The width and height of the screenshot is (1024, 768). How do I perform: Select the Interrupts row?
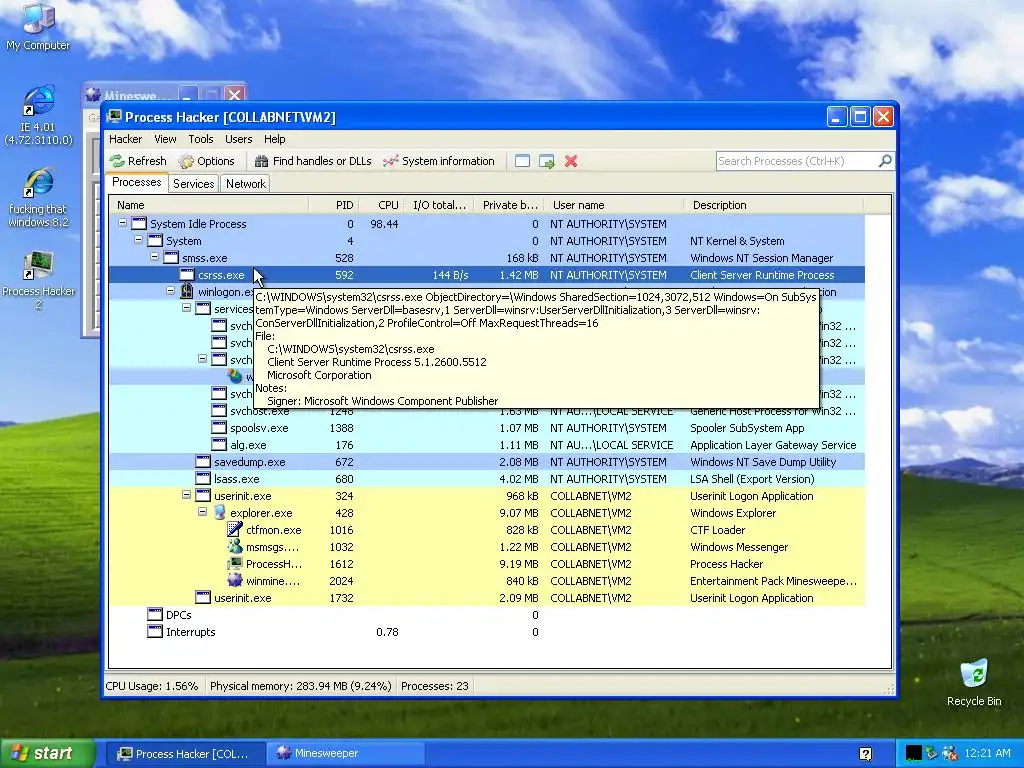coord(487,632)
